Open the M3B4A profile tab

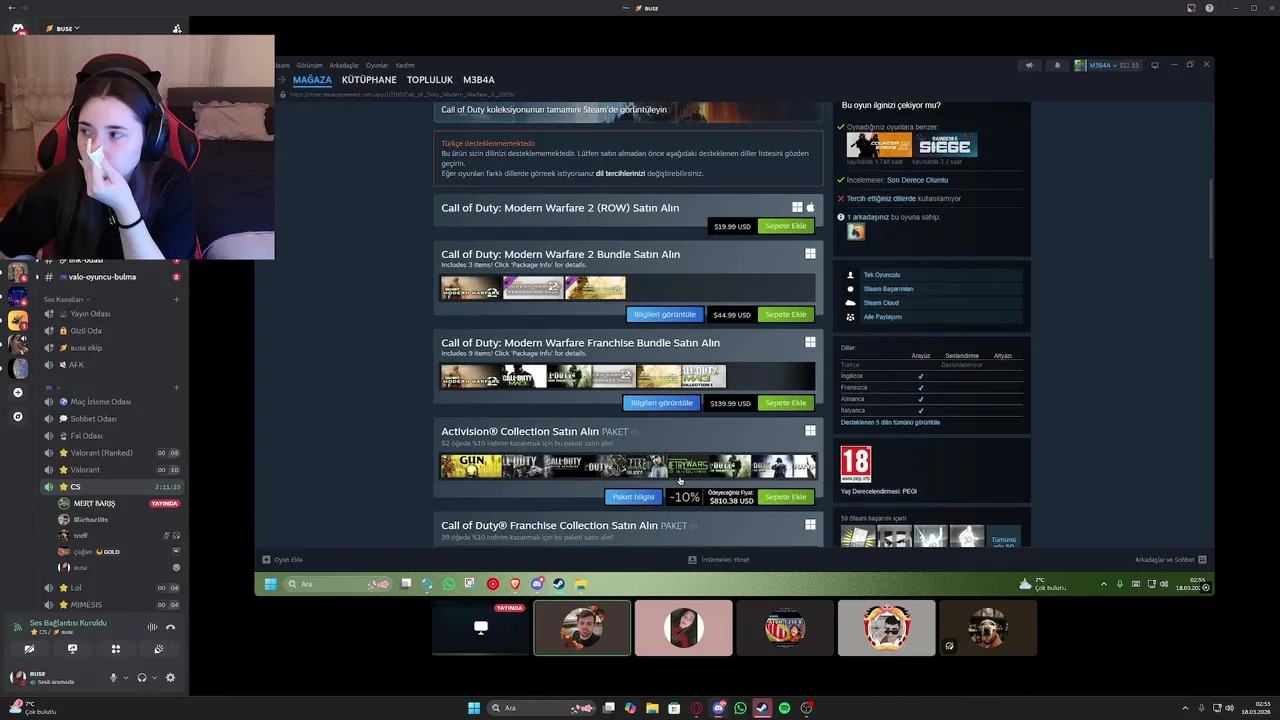pos(479,80)
